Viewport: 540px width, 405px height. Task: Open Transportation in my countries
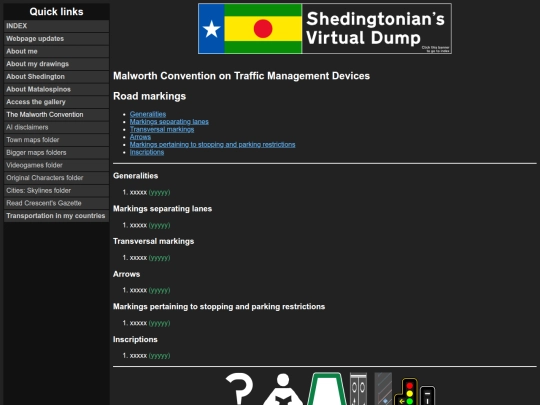(x=56, y=216)
